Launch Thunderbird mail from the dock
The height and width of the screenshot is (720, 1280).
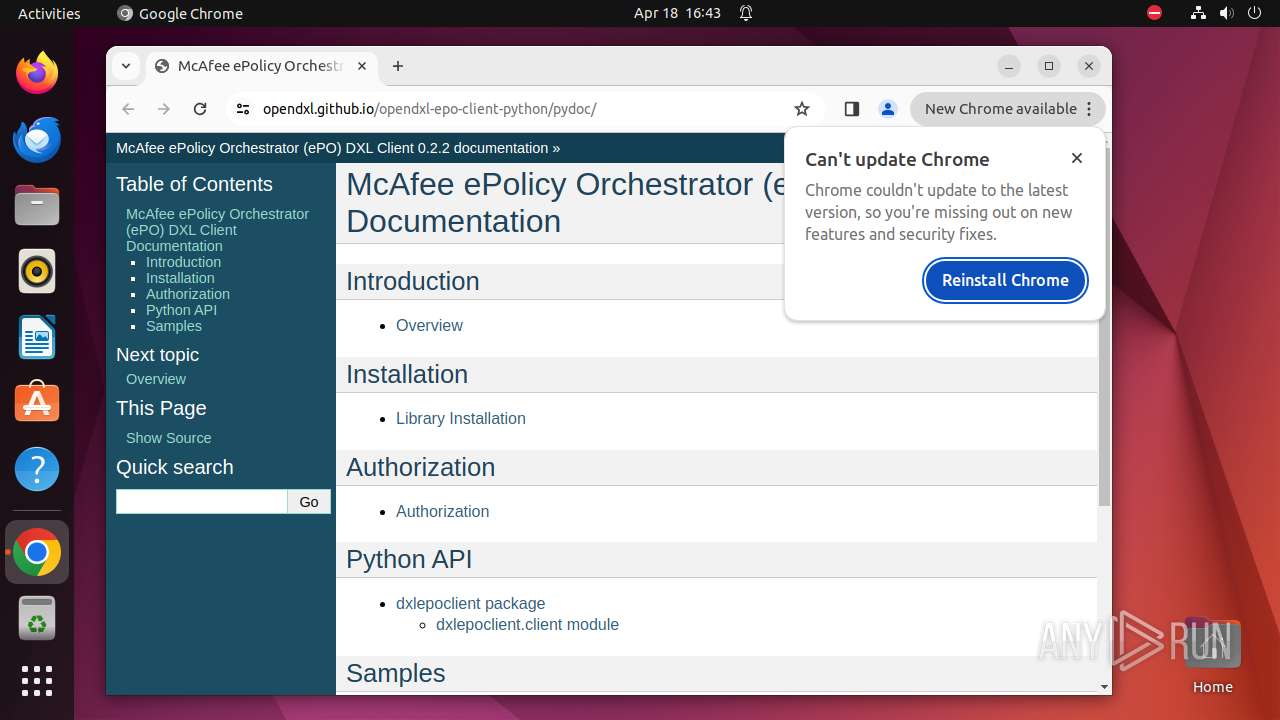(x=37, y=139)
